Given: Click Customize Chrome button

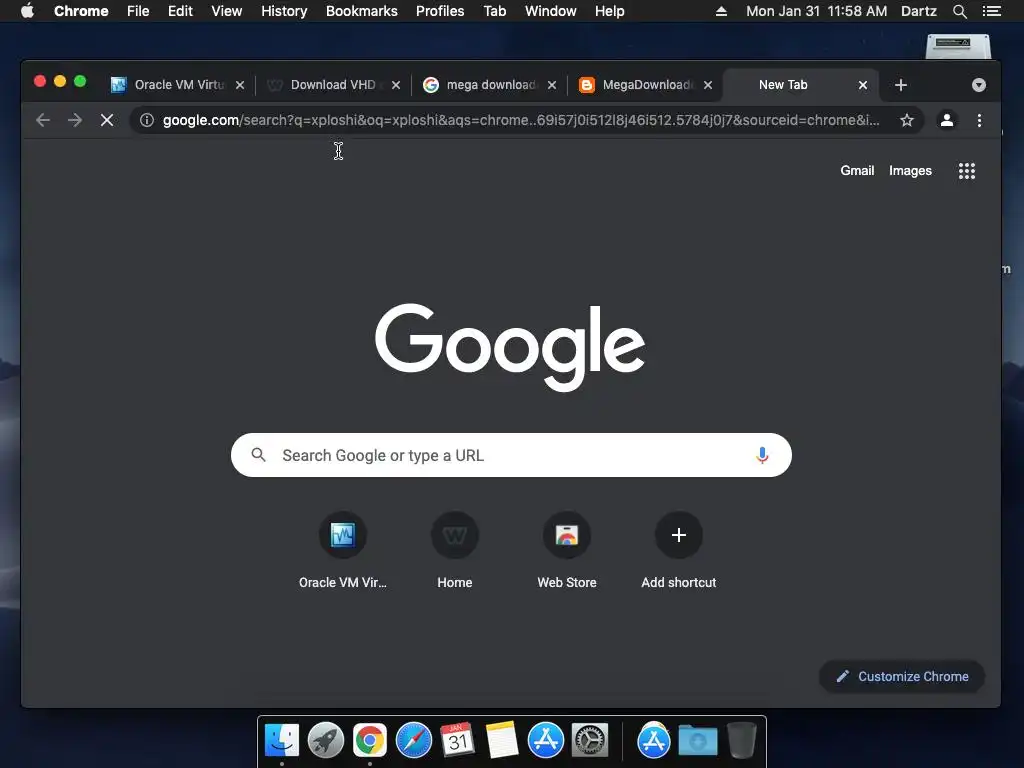Looking at the screenshot, I should coord(902,677).
